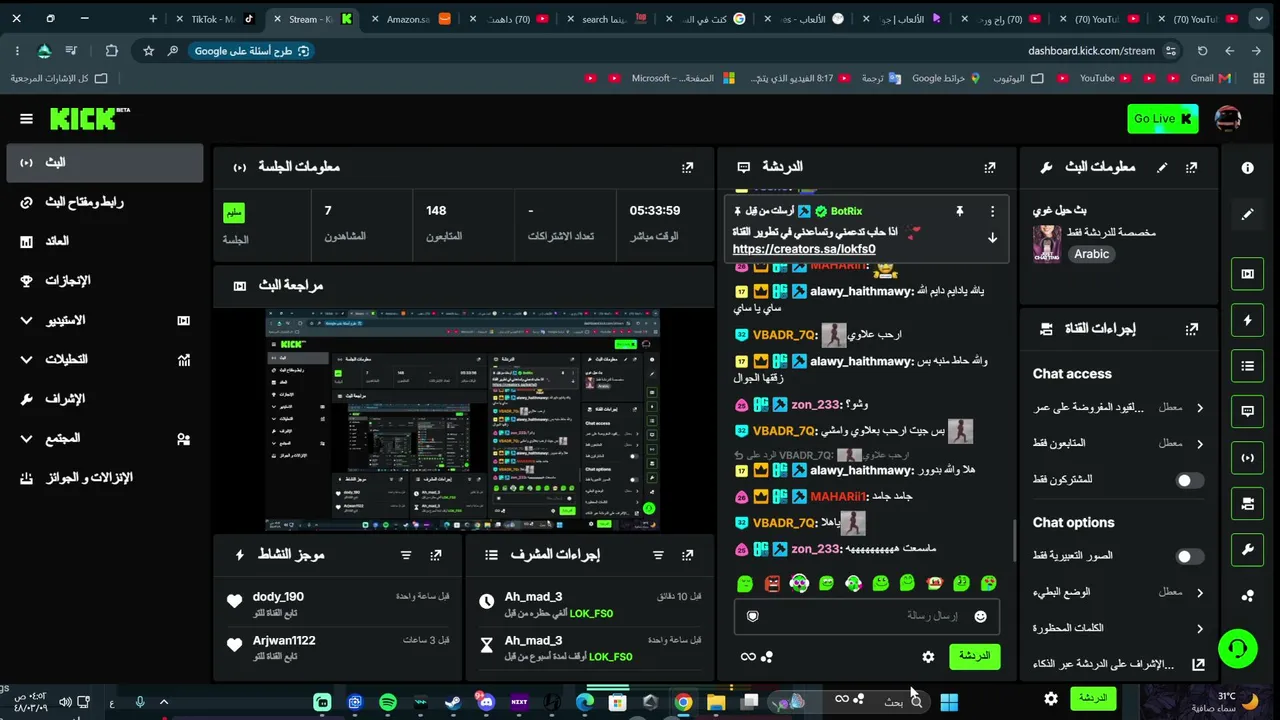
Task: Toggle emotes-only chat (الصور التعبيرية فقط)
Action: tap(1189, 557)
